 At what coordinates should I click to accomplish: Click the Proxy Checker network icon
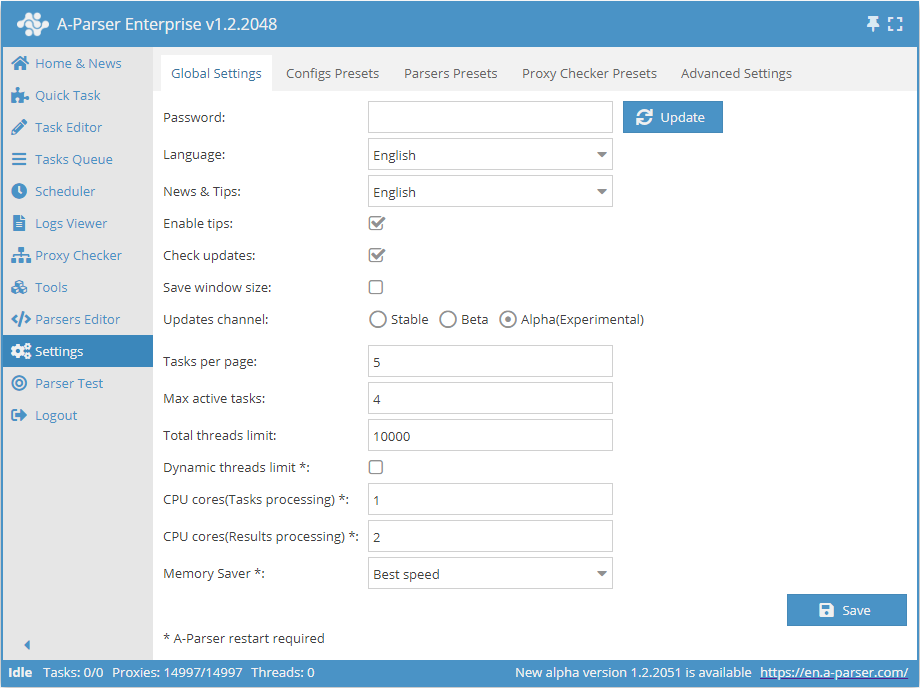coord(19,255)
